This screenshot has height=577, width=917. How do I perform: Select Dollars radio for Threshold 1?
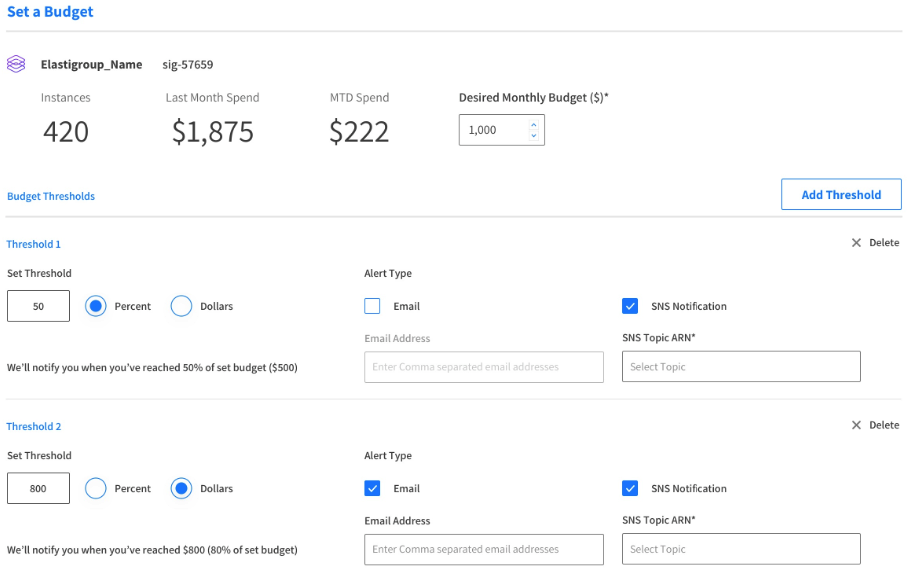[x=181, y=306]
